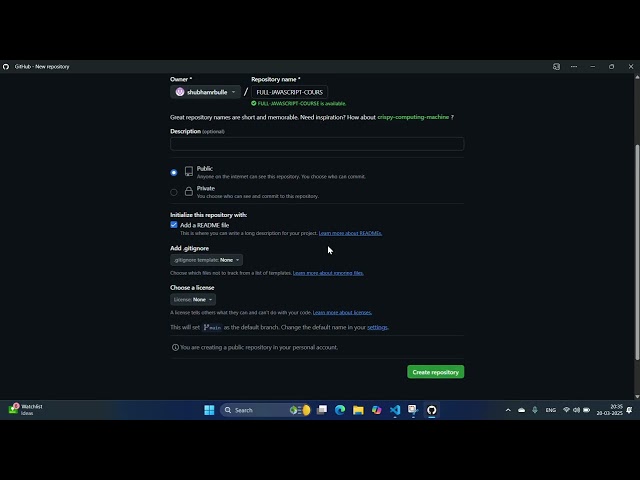Click the battery tray icon
640x480 pixels.
click(587, 410)
